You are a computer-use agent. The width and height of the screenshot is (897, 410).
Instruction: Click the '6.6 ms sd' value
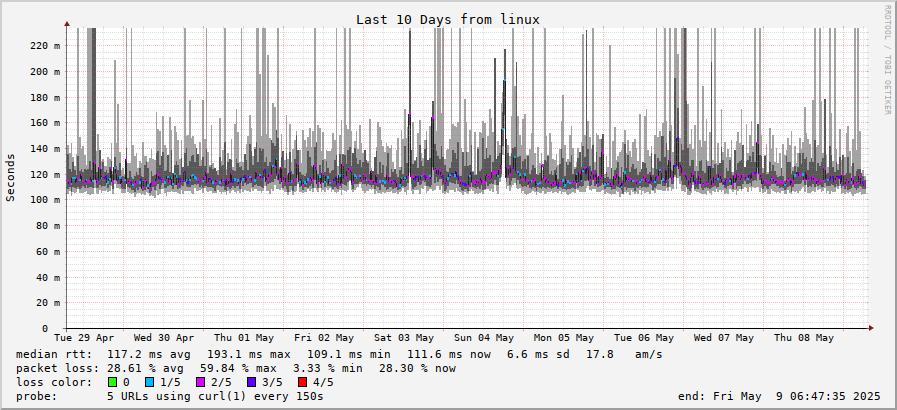coord(538,355)
